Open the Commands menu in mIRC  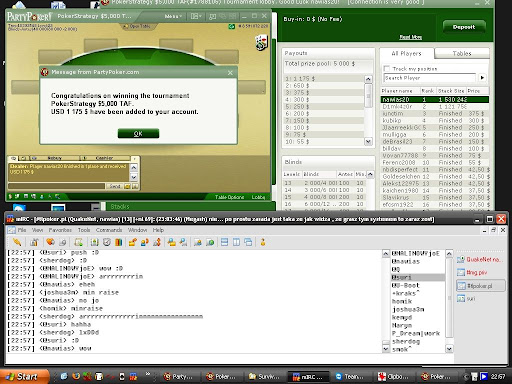click(x=109, y=230)
